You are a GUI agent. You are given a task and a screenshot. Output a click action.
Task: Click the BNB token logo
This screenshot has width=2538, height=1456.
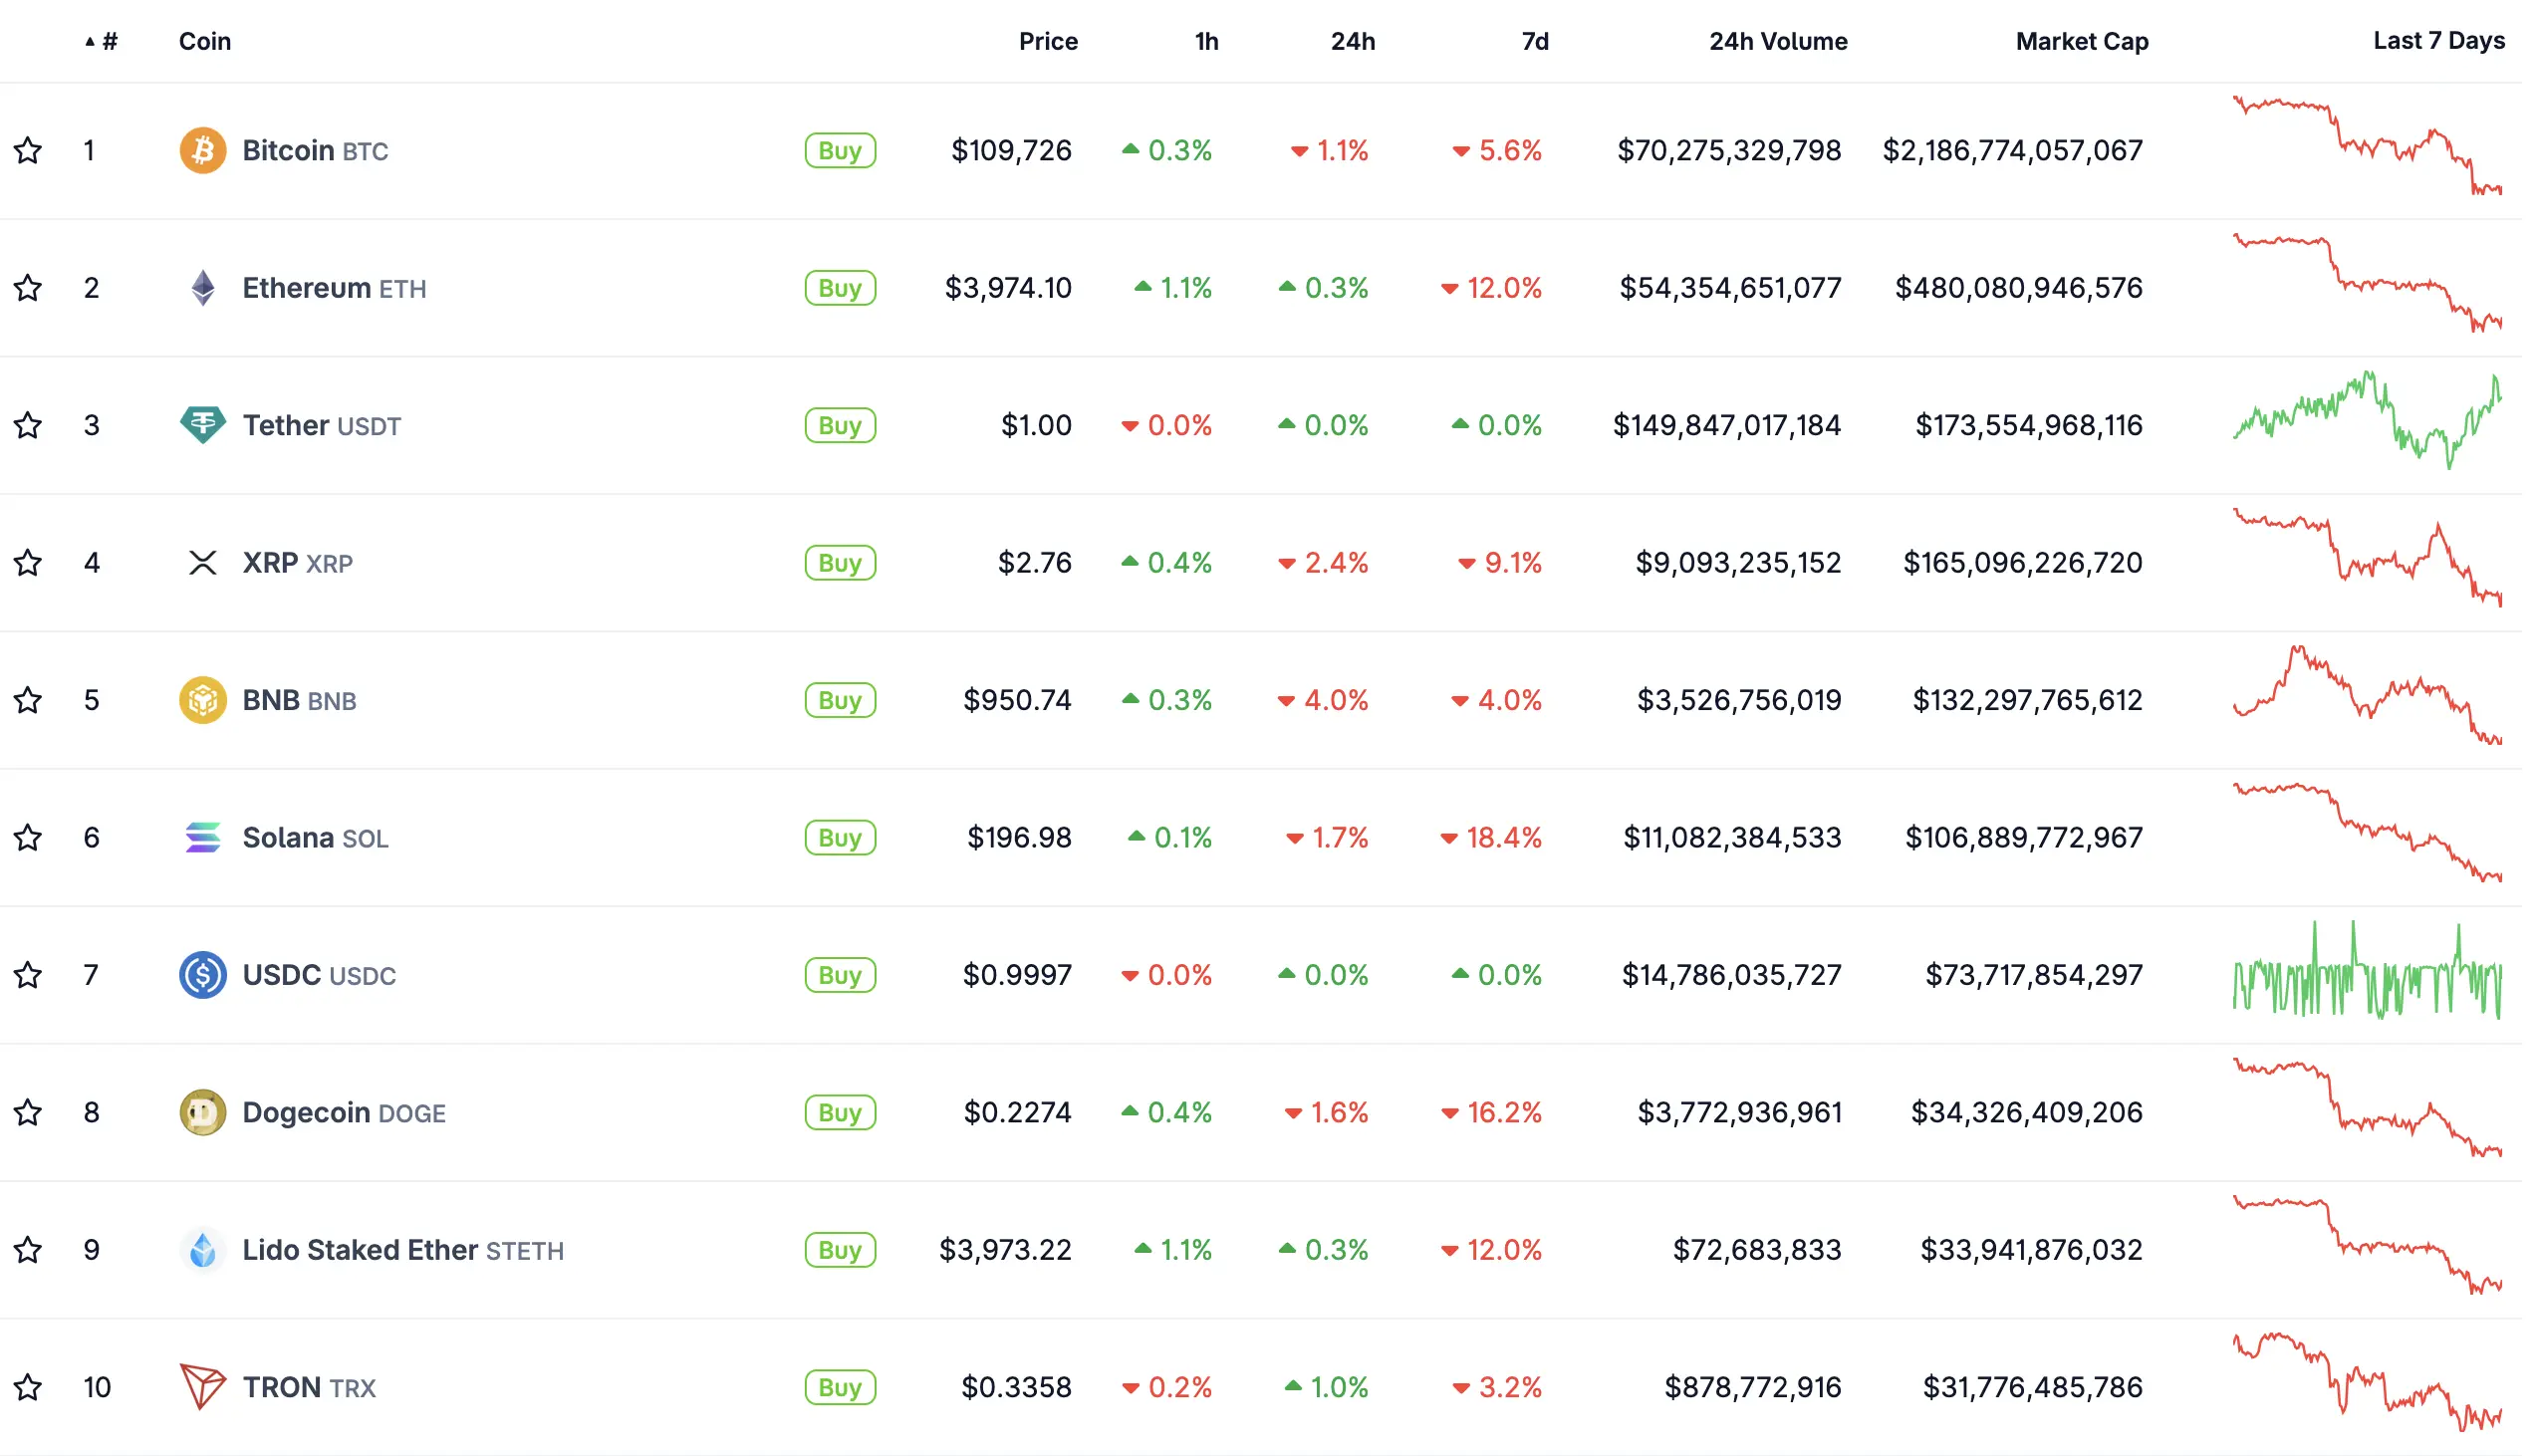(203, 700)
